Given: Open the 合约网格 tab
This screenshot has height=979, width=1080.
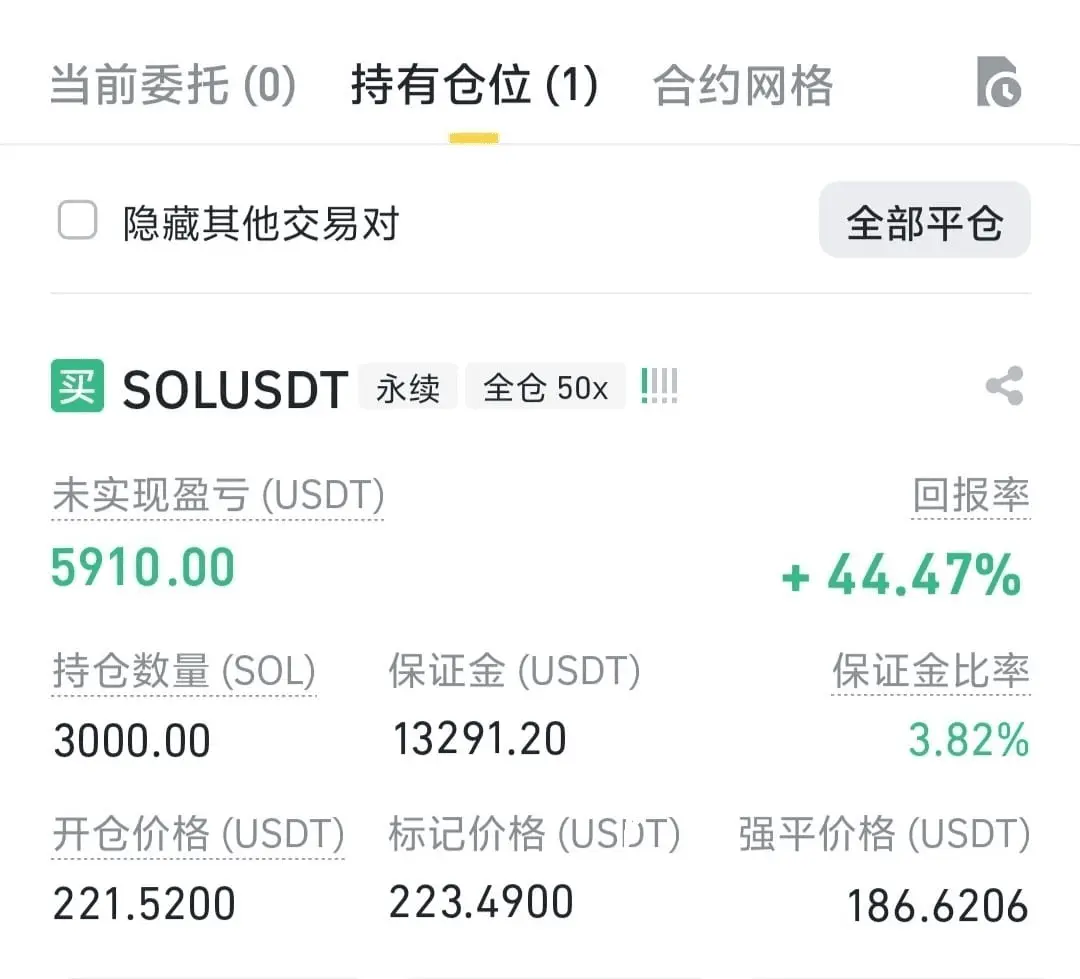Looking at the screenshot, I should [742, 85].
